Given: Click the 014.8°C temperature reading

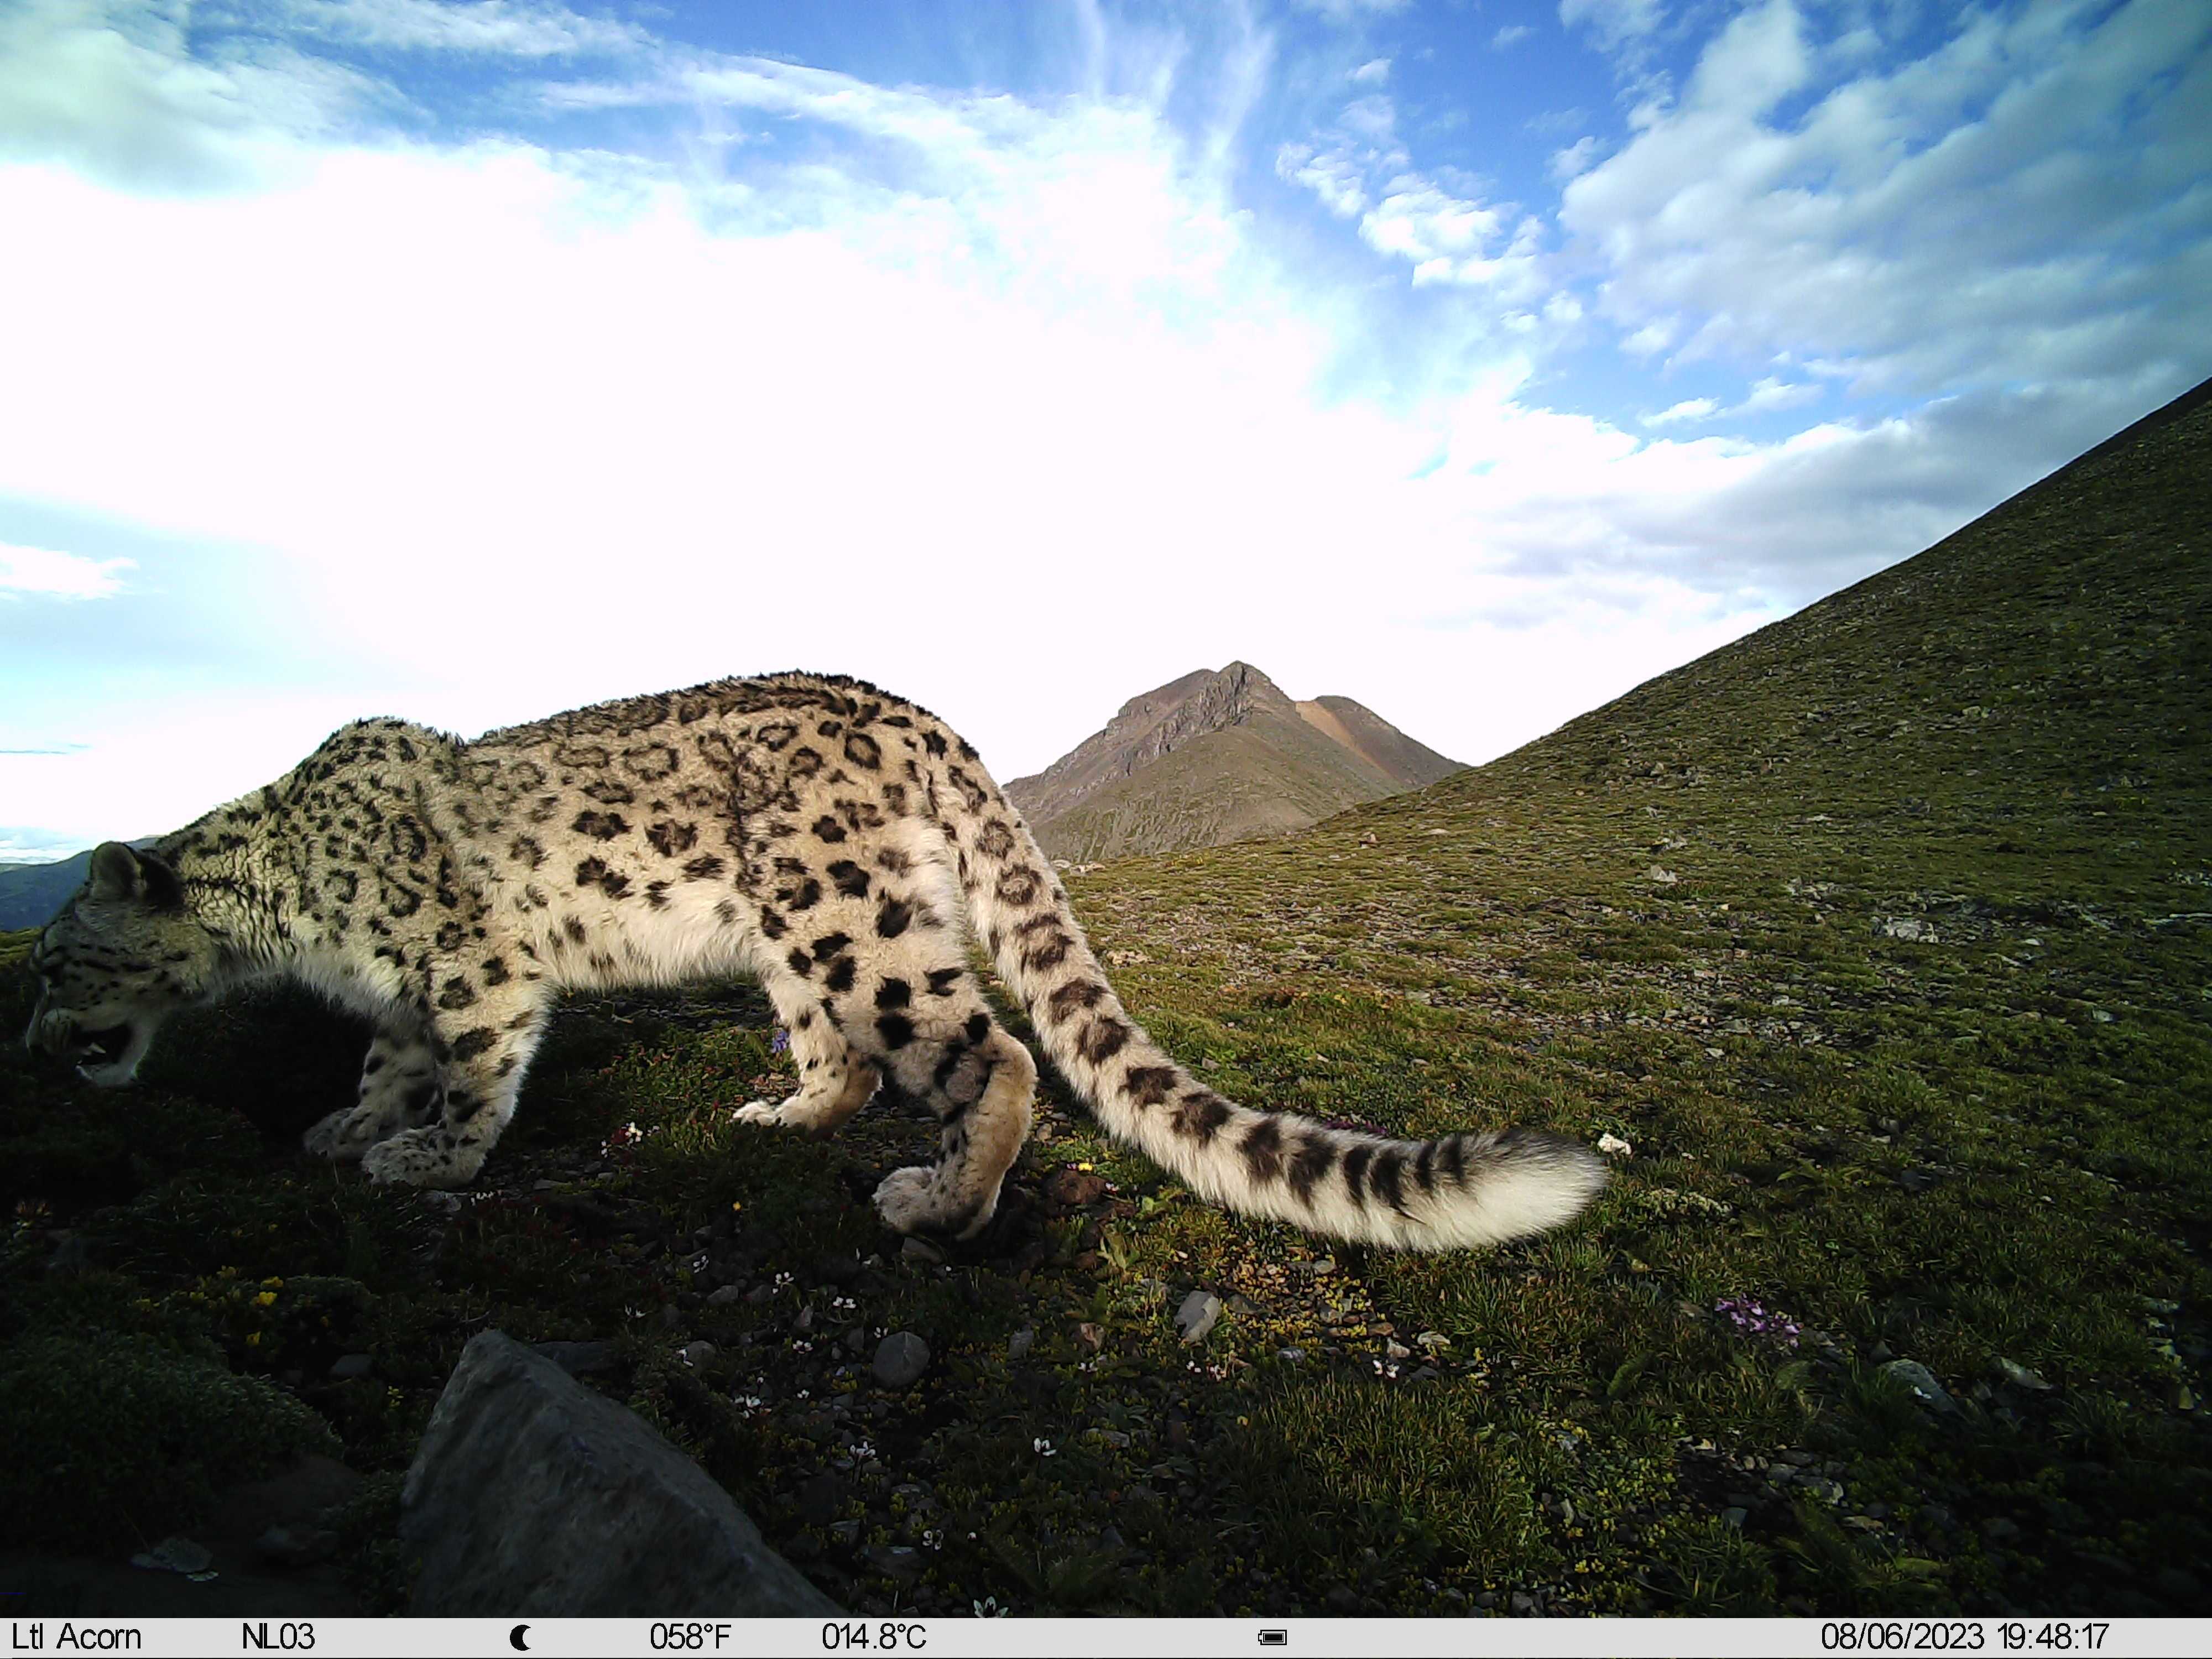Looking at the screenshot, I should (874, 1638).
